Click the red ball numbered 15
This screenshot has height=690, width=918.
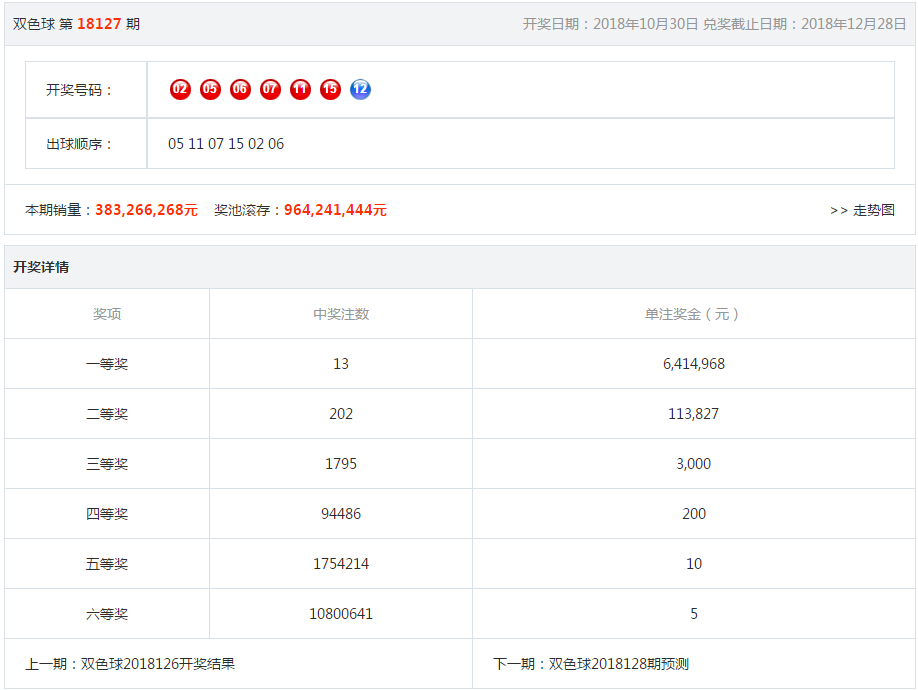point(330,90)
